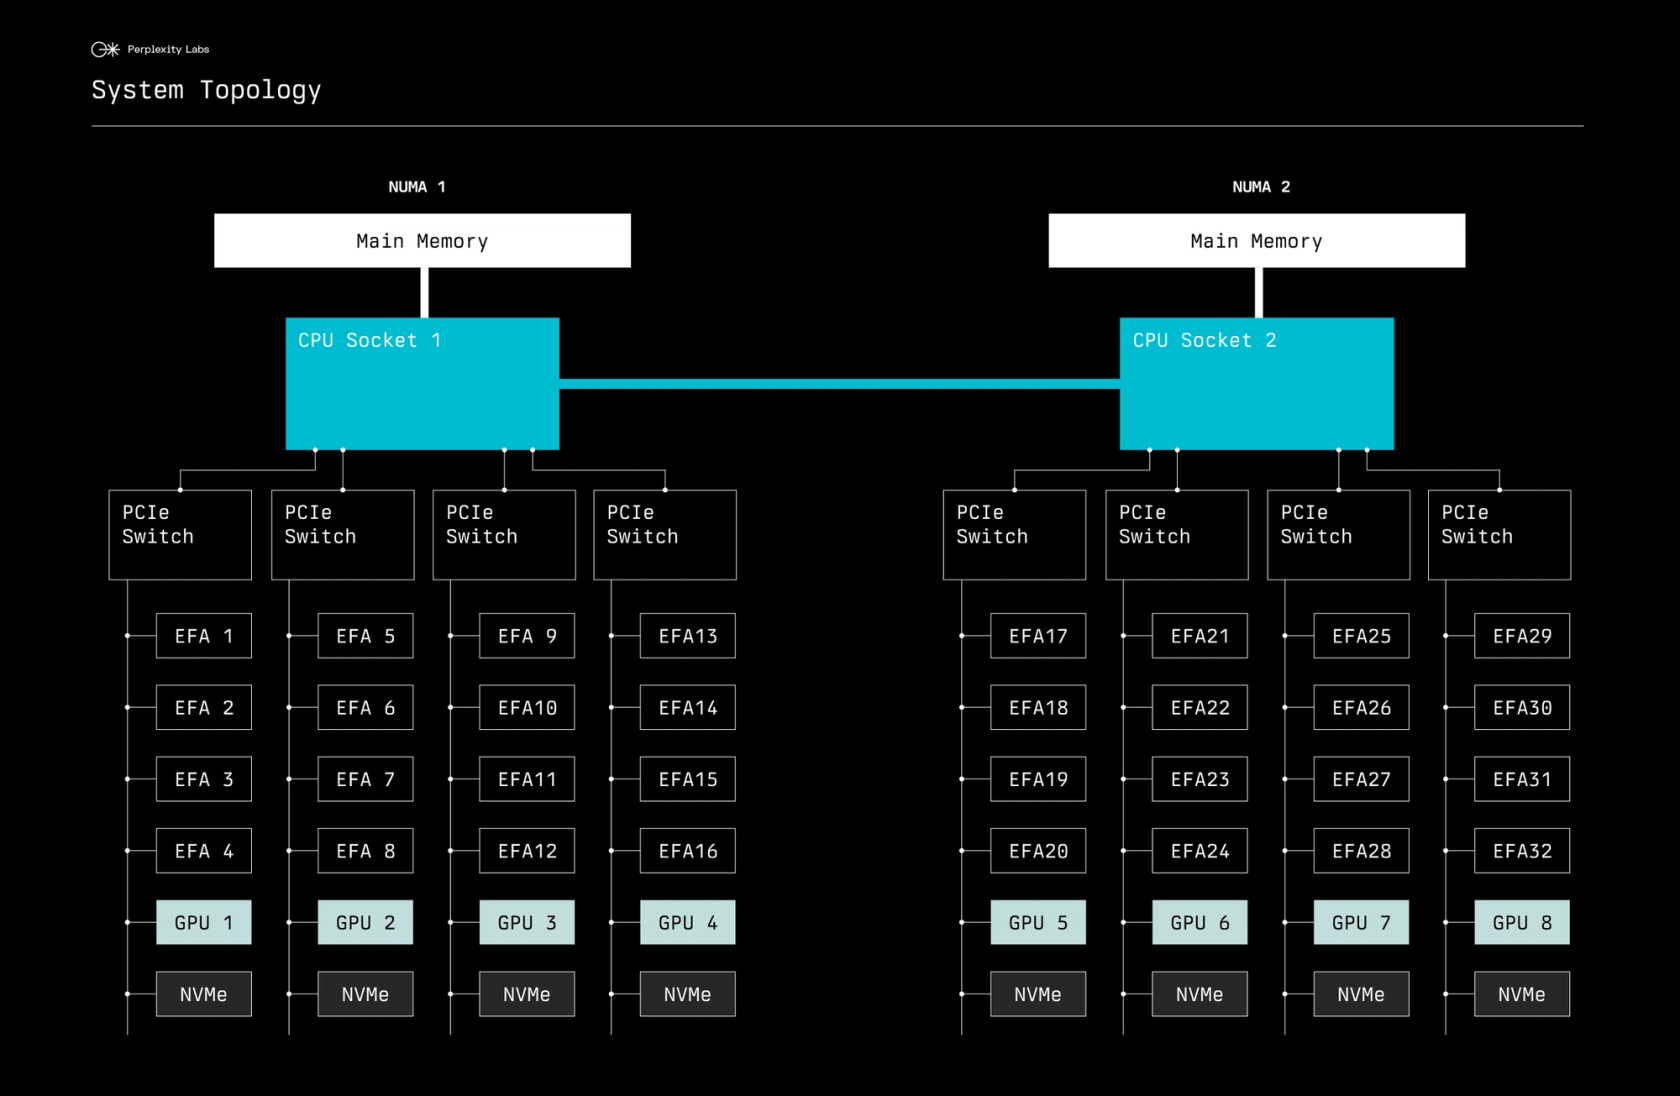Click the EFA16 box
Image resolution: width=1680 pixels, height=1096 pixels.
(688, 851)
